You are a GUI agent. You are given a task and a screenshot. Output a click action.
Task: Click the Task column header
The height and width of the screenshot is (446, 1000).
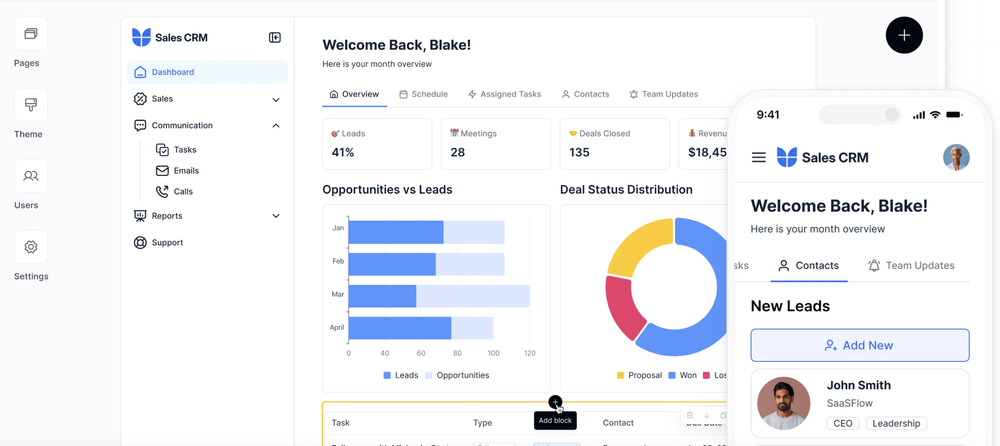tap(341, 422)
